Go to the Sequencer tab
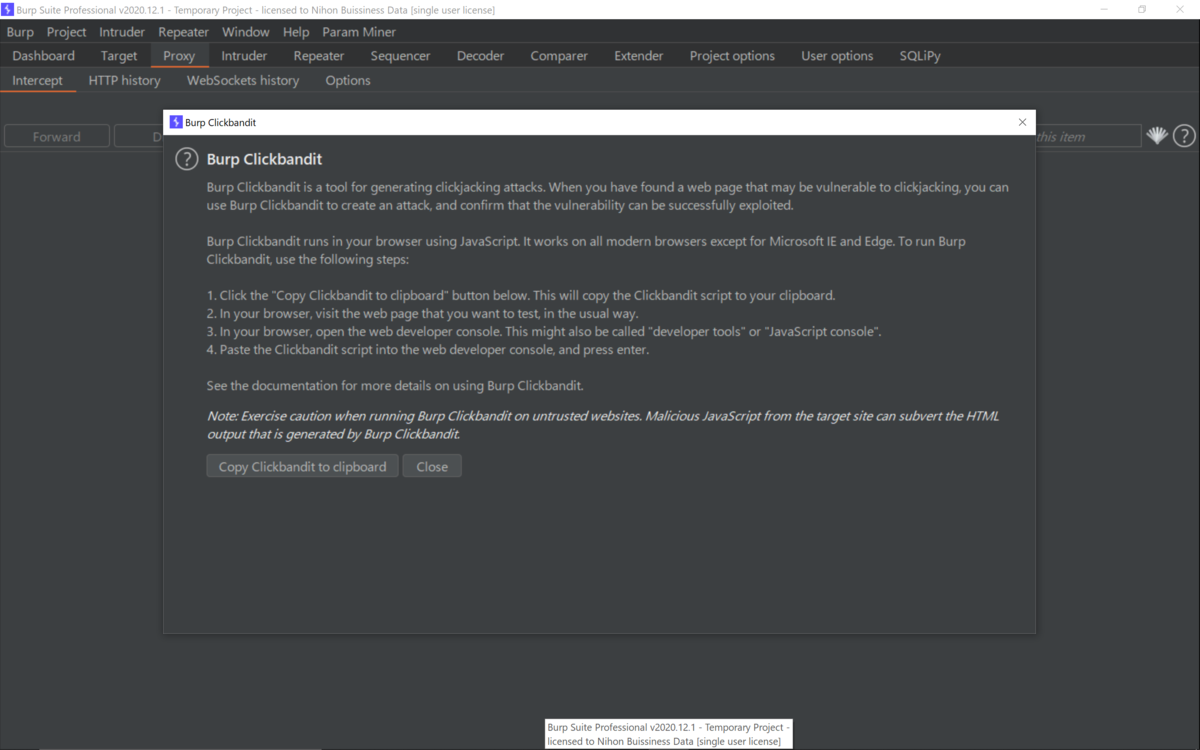The height and width of the screenshot is (750, 1200). tap(400, 56)
